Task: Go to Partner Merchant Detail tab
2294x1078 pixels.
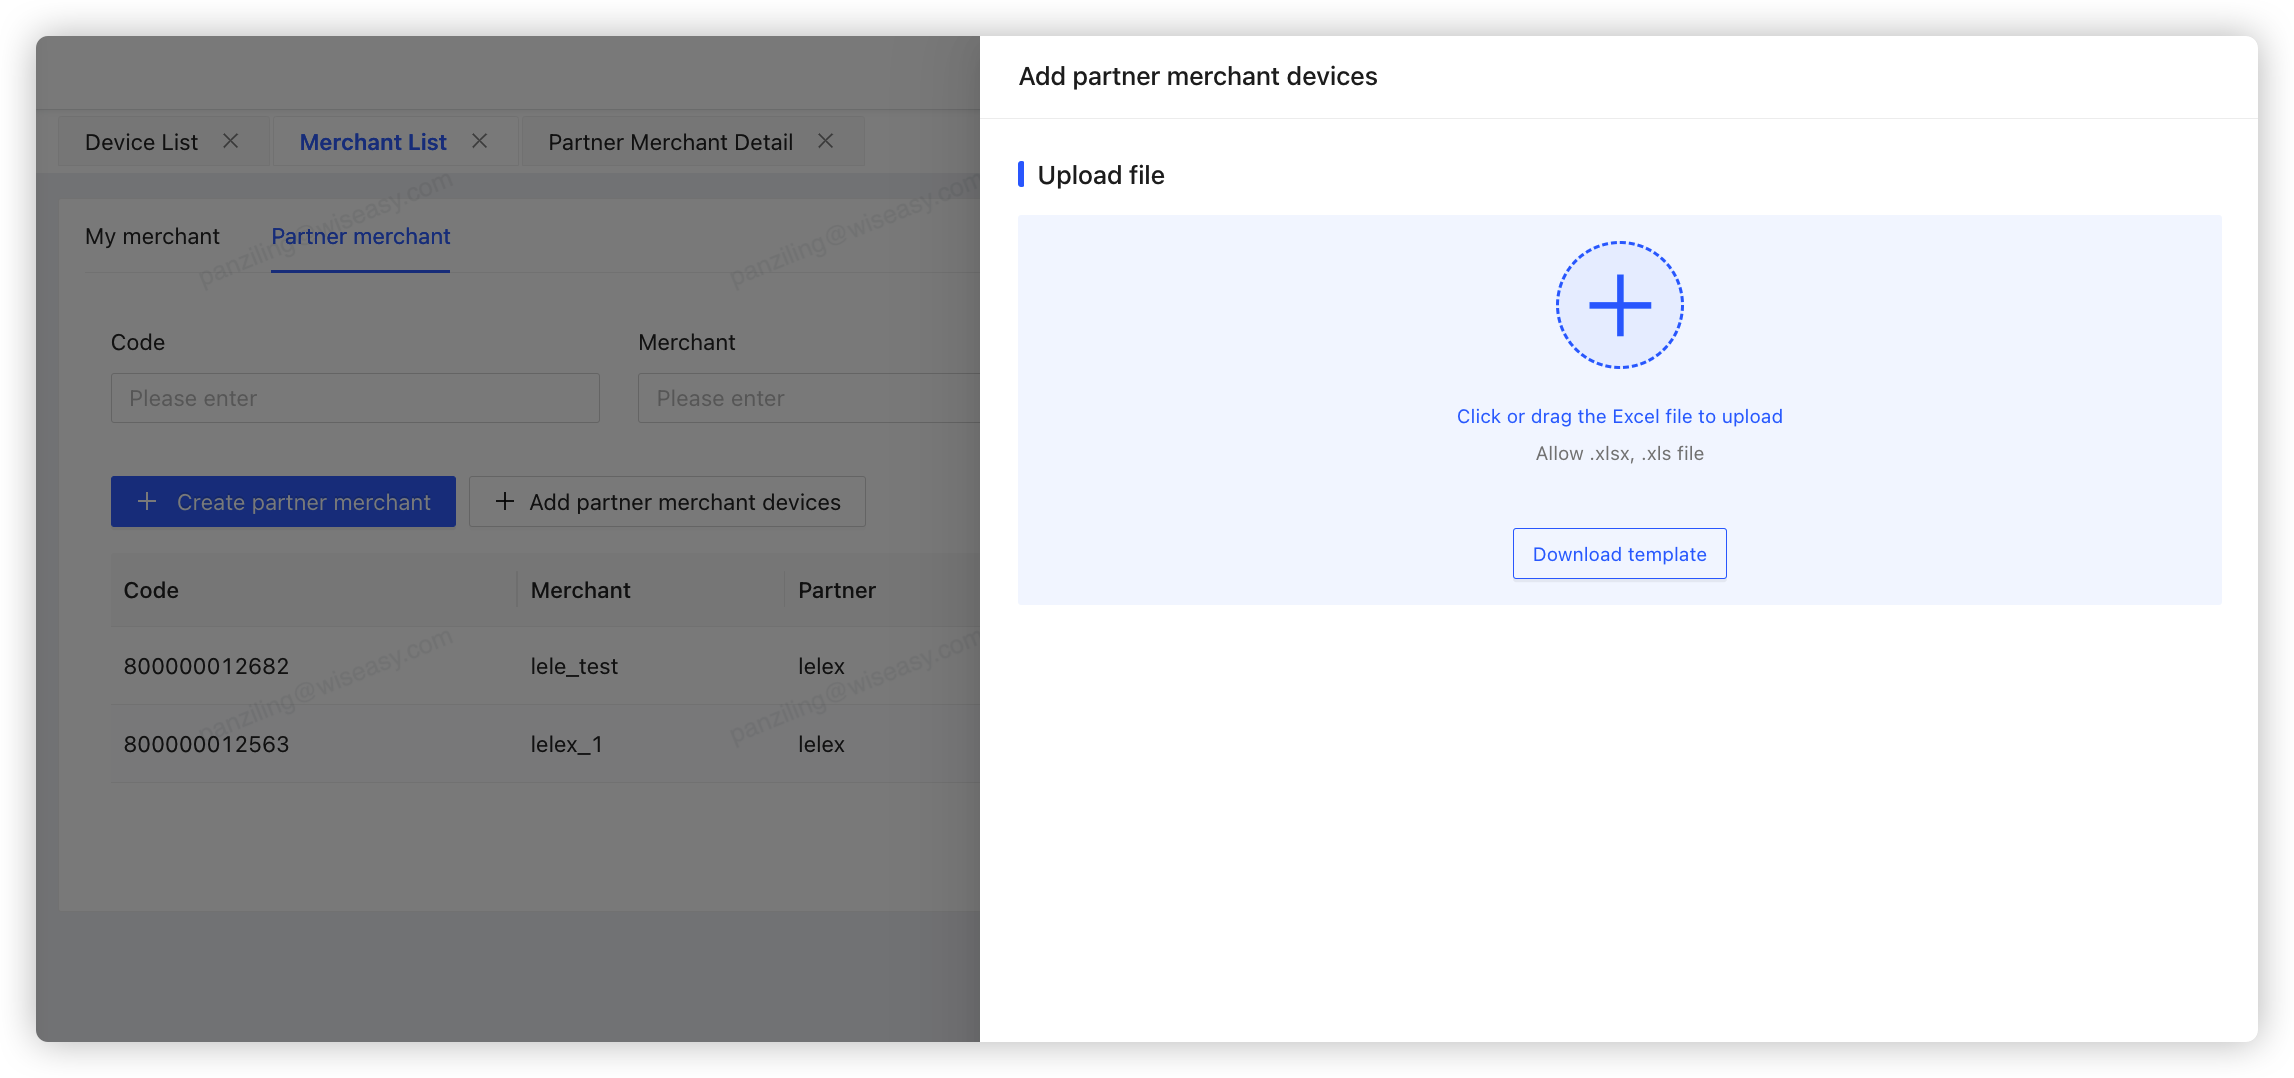Action: coord(670,142)
